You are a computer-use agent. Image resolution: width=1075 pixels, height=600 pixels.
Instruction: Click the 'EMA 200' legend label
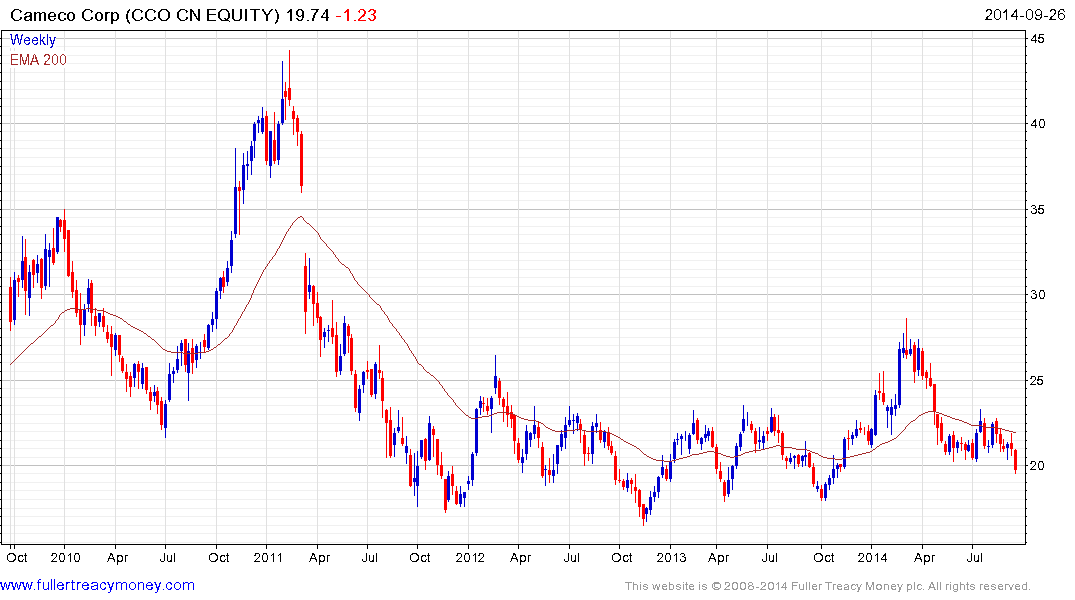tap(38, 60)
